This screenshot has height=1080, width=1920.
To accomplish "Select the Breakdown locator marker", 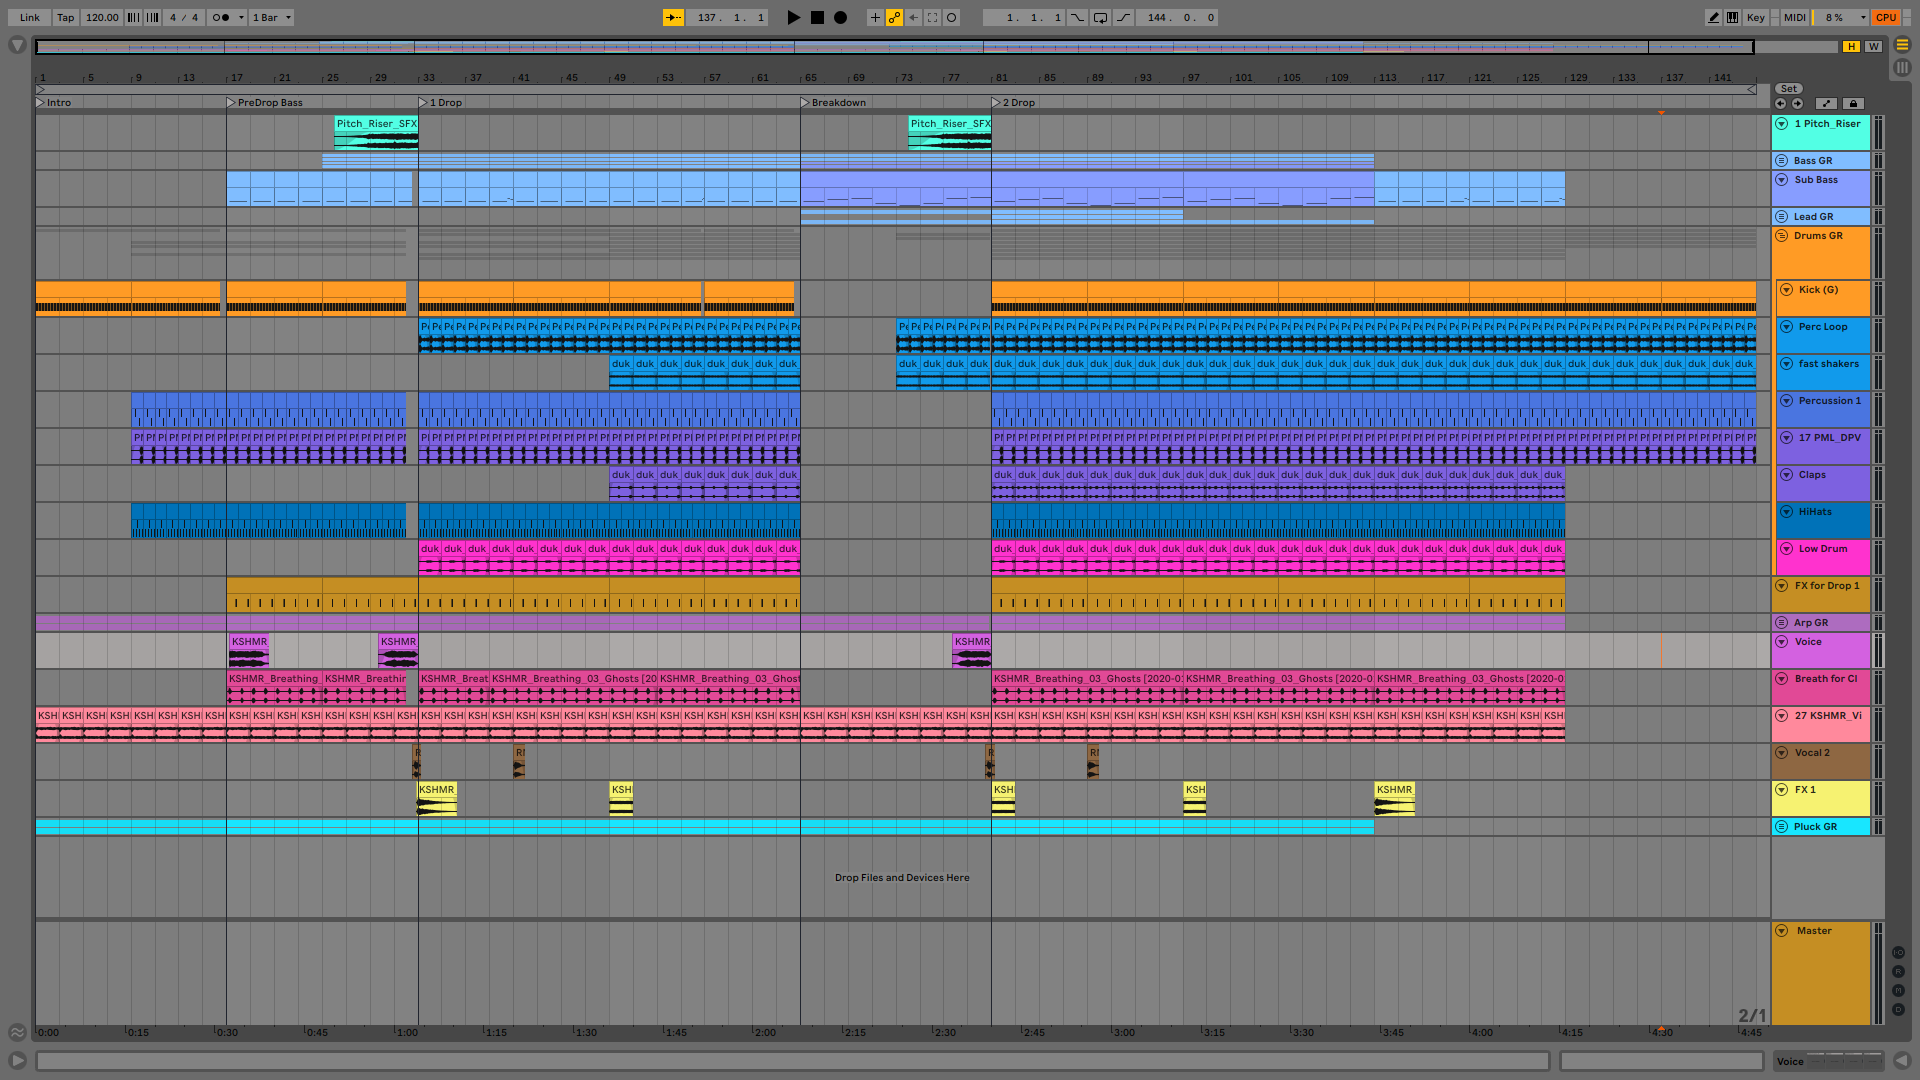I will [x=805, y=102].
